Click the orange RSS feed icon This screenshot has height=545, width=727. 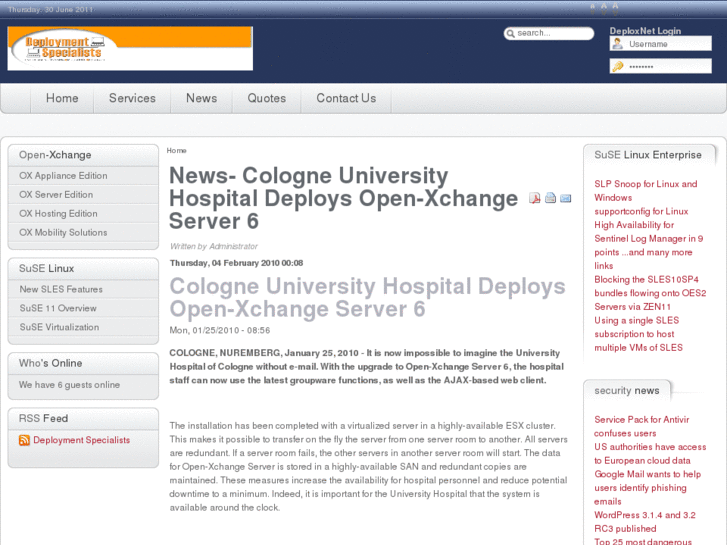[24, 440]
